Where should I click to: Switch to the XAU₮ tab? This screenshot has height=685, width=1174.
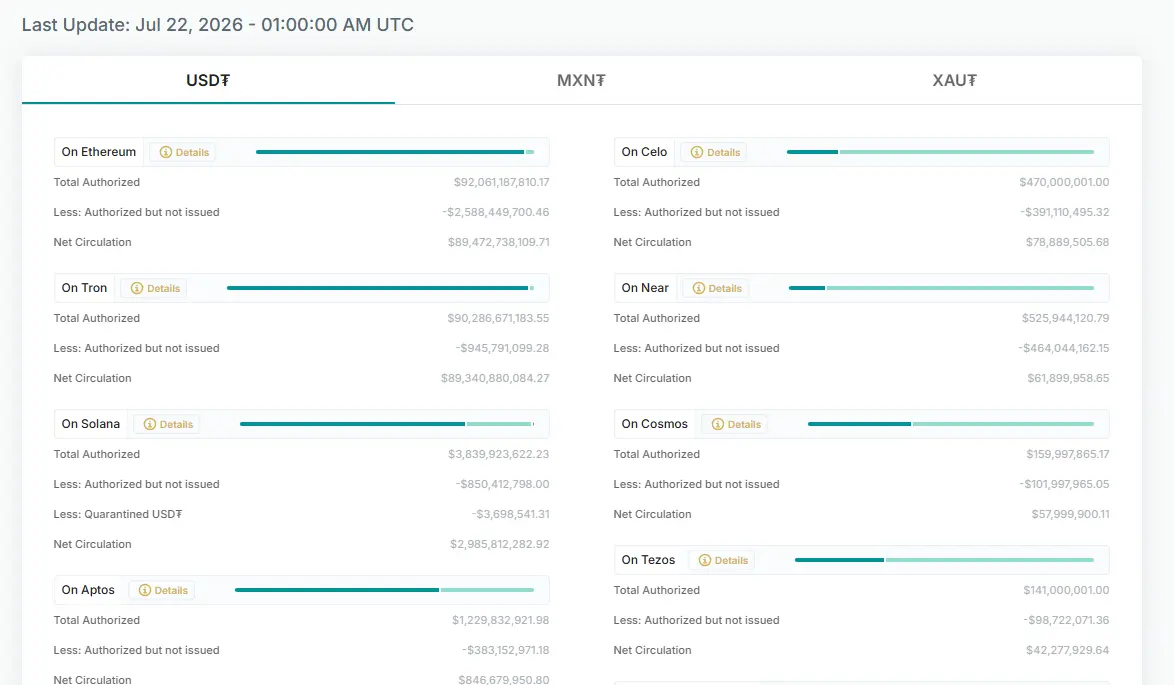(955, 80)
